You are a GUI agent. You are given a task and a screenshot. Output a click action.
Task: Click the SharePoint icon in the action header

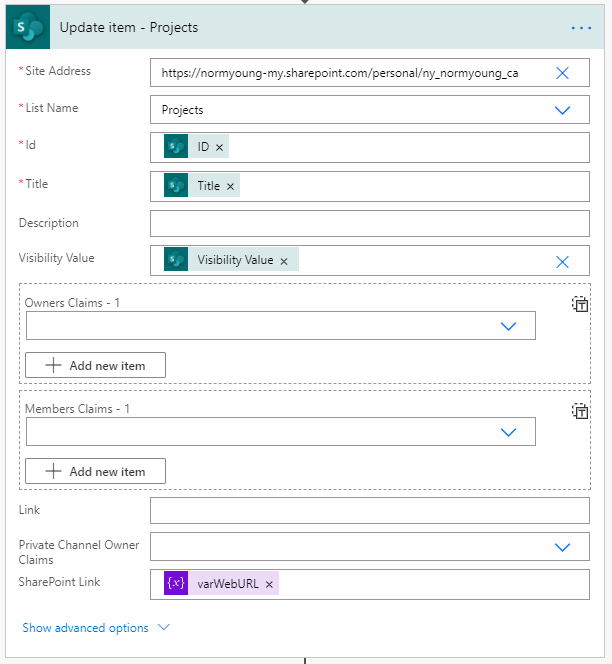28,28
